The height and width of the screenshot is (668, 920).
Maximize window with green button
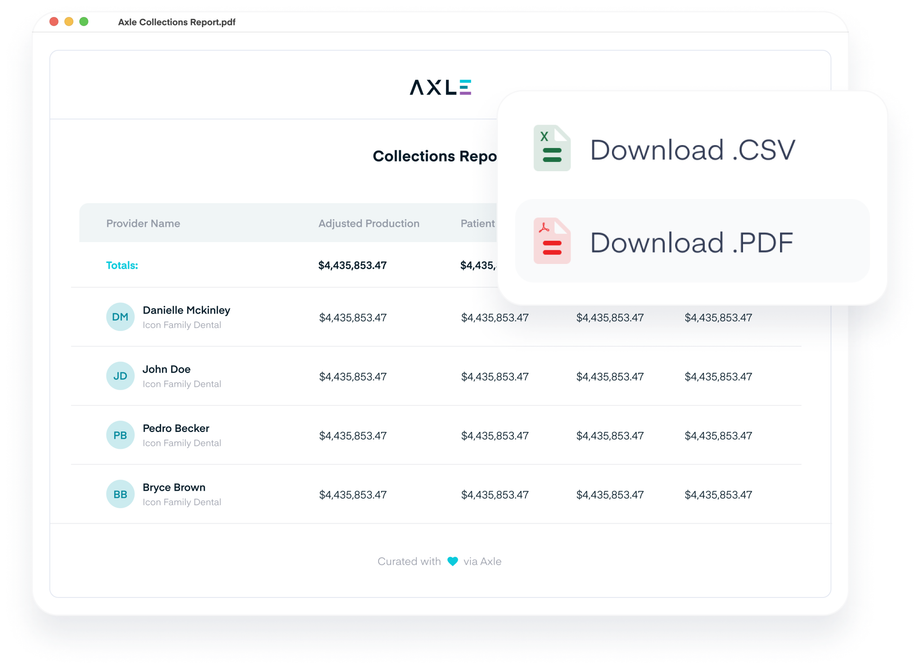pyautogui.click(x=84, y=21)
